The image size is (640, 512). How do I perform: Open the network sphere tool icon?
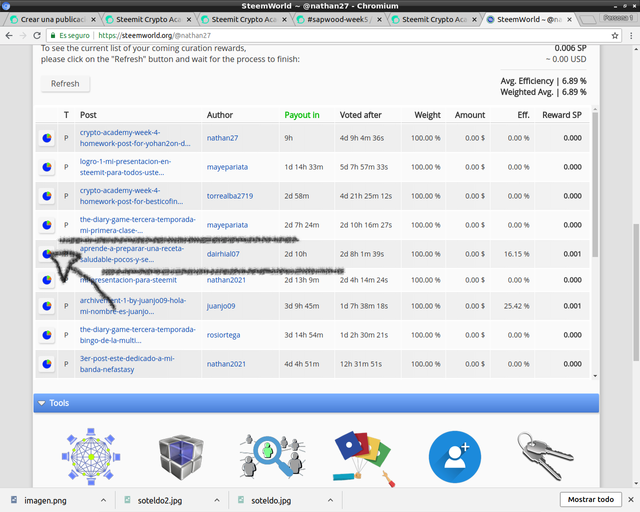click(91, 456)
